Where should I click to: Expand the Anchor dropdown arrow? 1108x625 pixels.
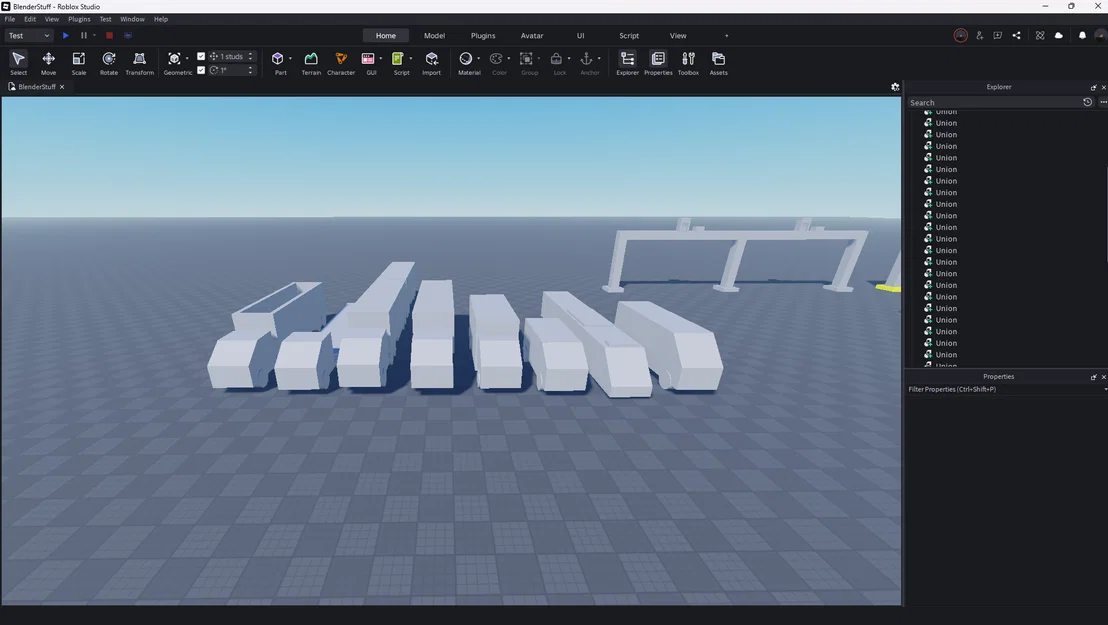point(599,59)
